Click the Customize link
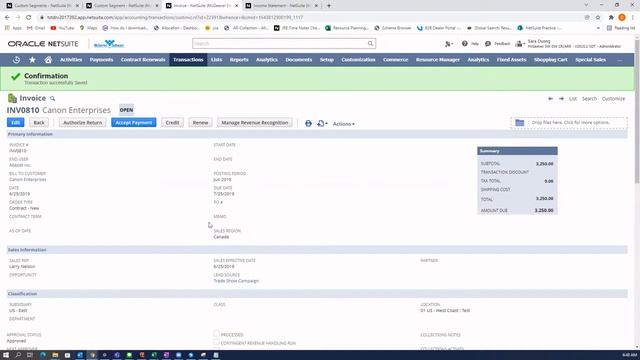The width and height of the screenshot is (640, 360). [x=613, y=99]
